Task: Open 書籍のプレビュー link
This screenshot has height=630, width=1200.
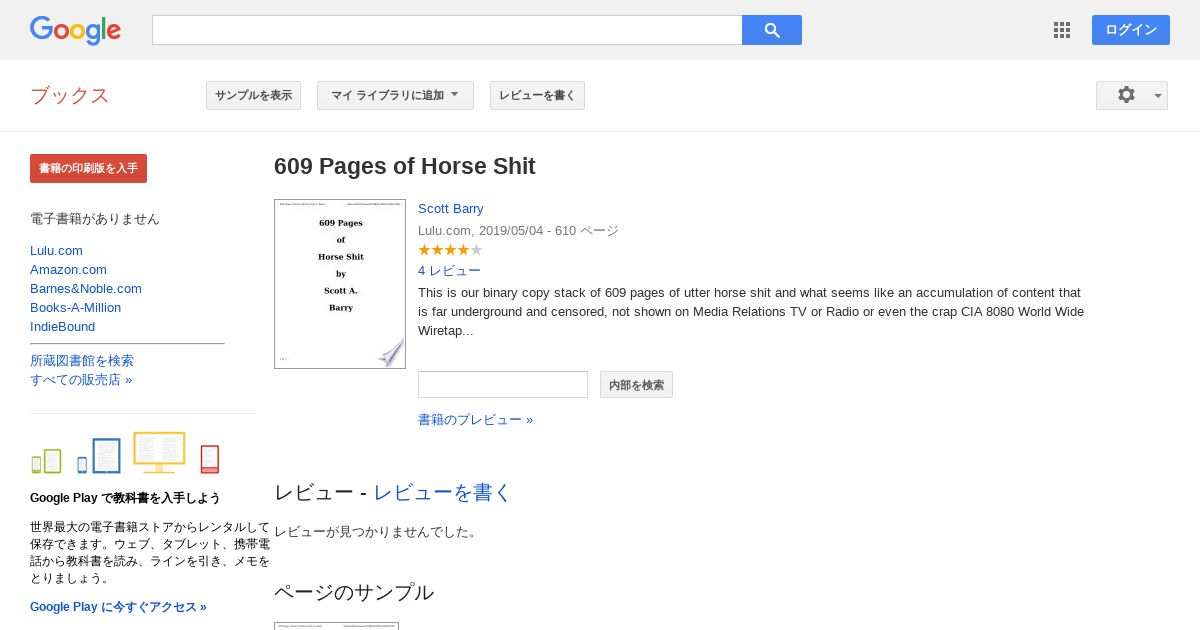Action: [475, 420]
